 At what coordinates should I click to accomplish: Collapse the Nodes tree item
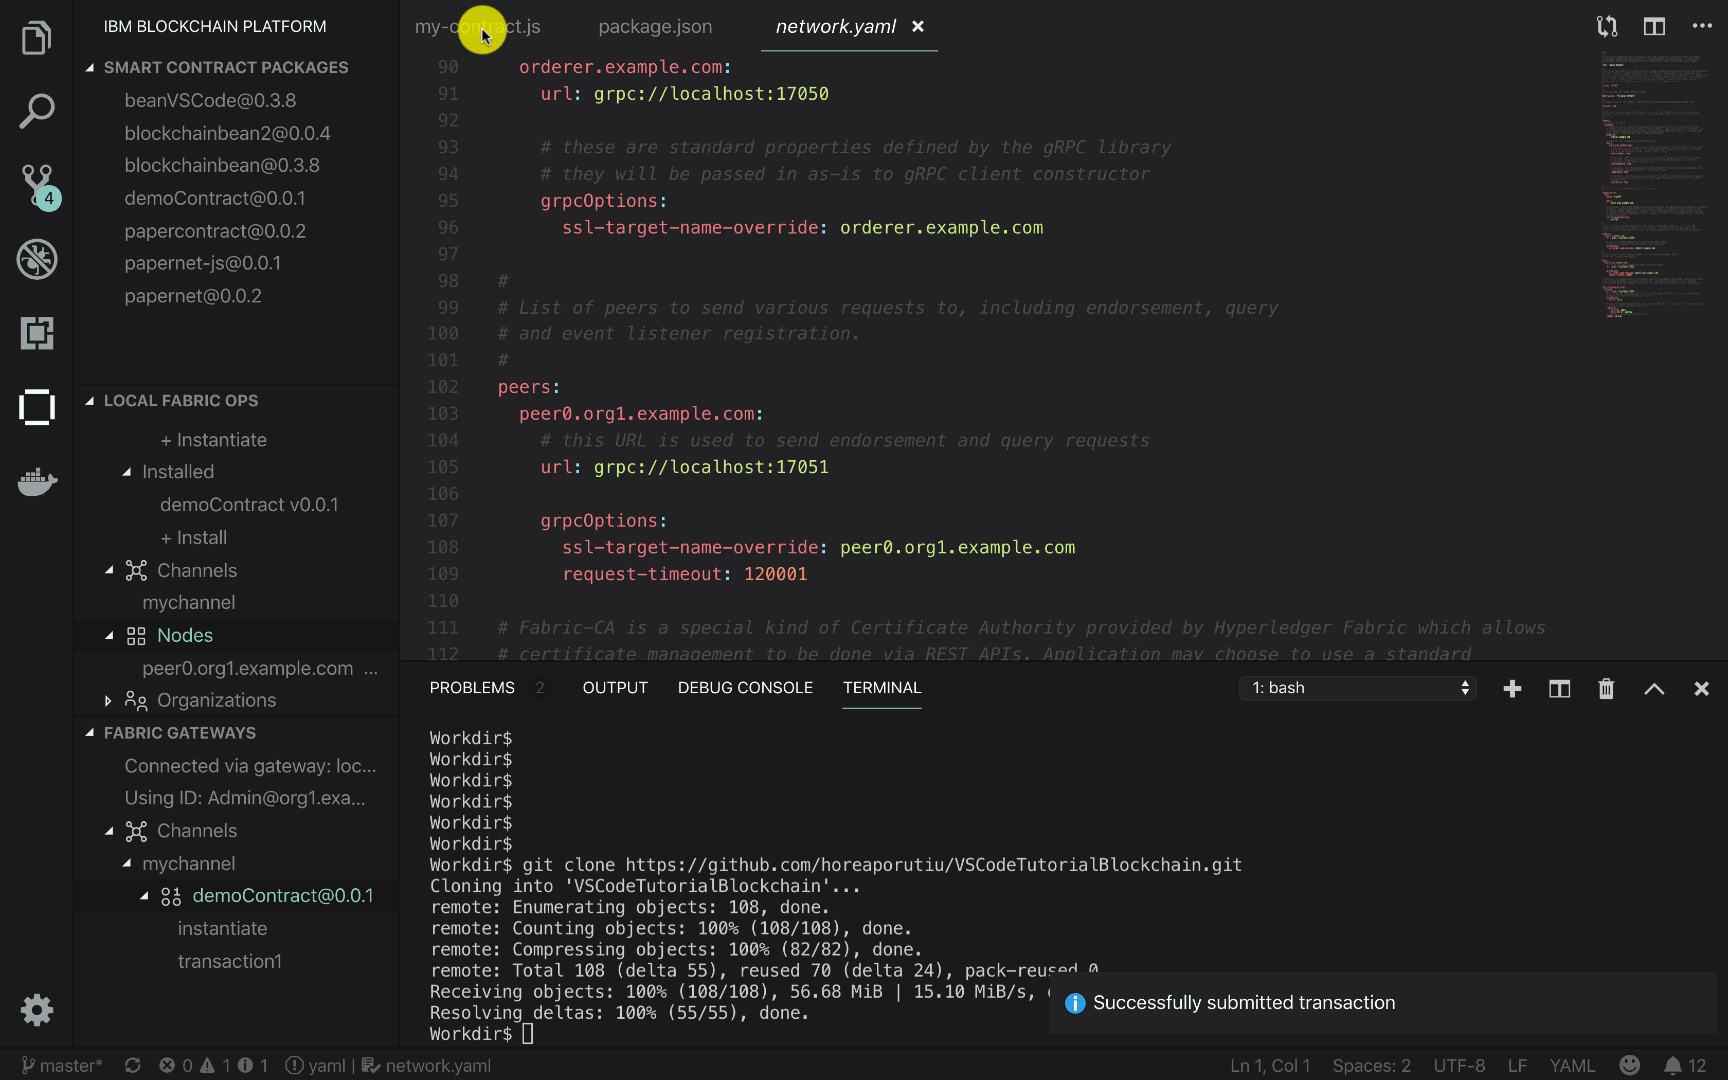(x=109, y=636)
